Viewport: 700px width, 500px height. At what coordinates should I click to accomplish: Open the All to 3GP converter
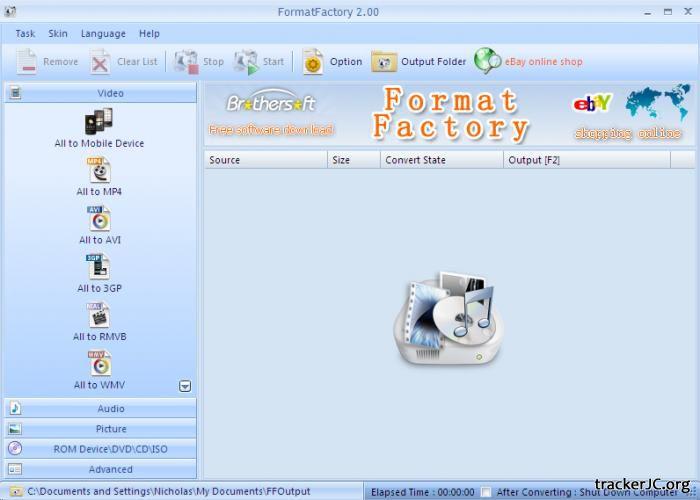click(x=99, y=267)
